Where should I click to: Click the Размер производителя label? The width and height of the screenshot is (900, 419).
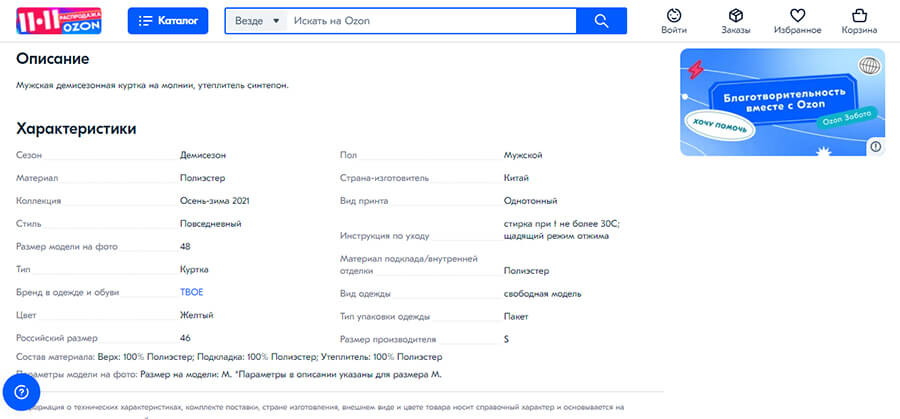[388, 339]
